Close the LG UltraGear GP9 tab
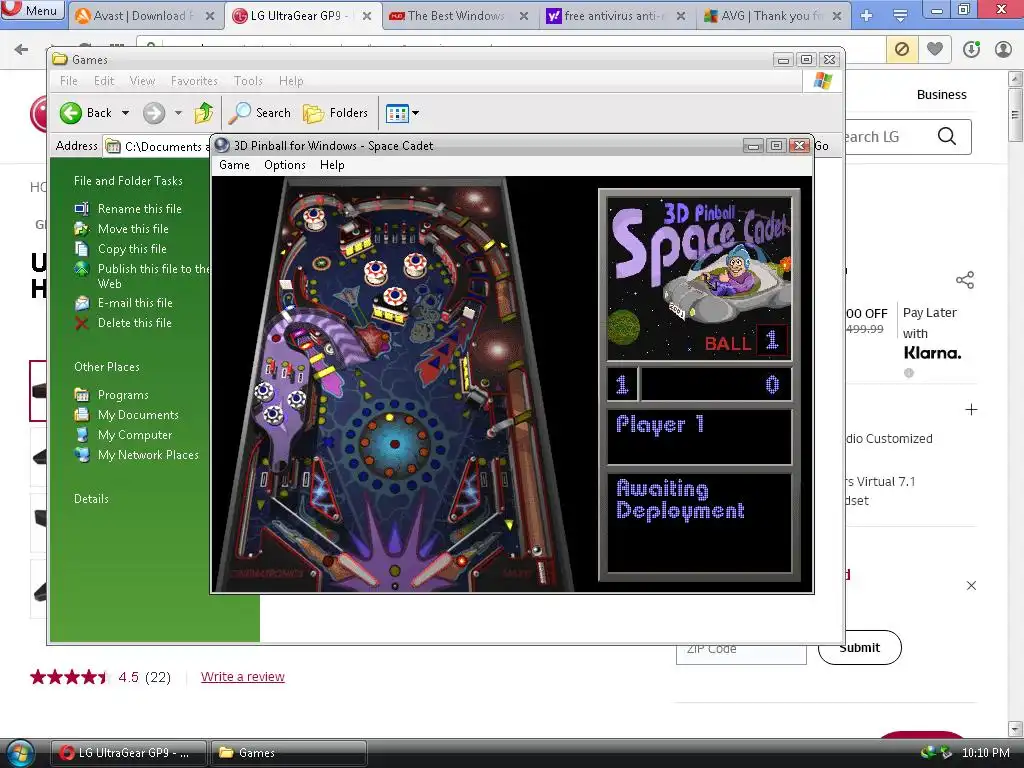Screen dimensions: 1024x768 point(367,16)
